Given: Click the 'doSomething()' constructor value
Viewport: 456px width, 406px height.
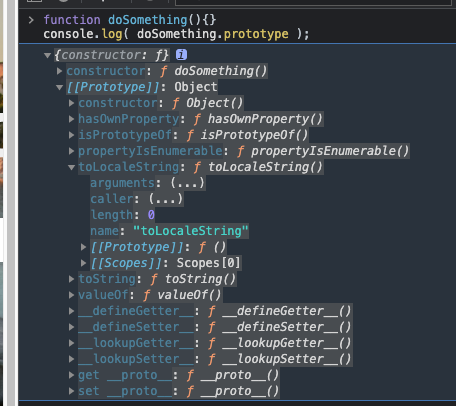Looking at the screenshot, I should pos(221,71).
